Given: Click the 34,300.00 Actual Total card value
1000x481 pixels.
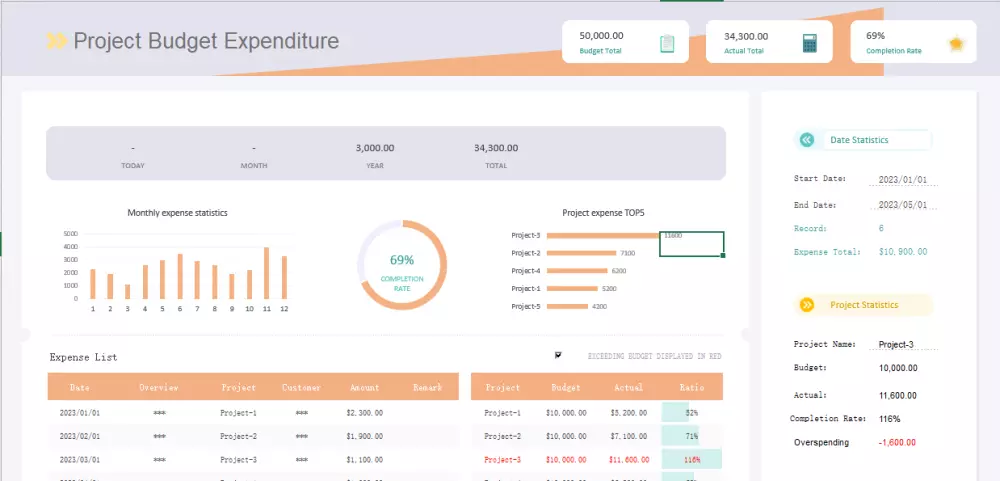Looking at the screenshot, I should click(746, 36).
